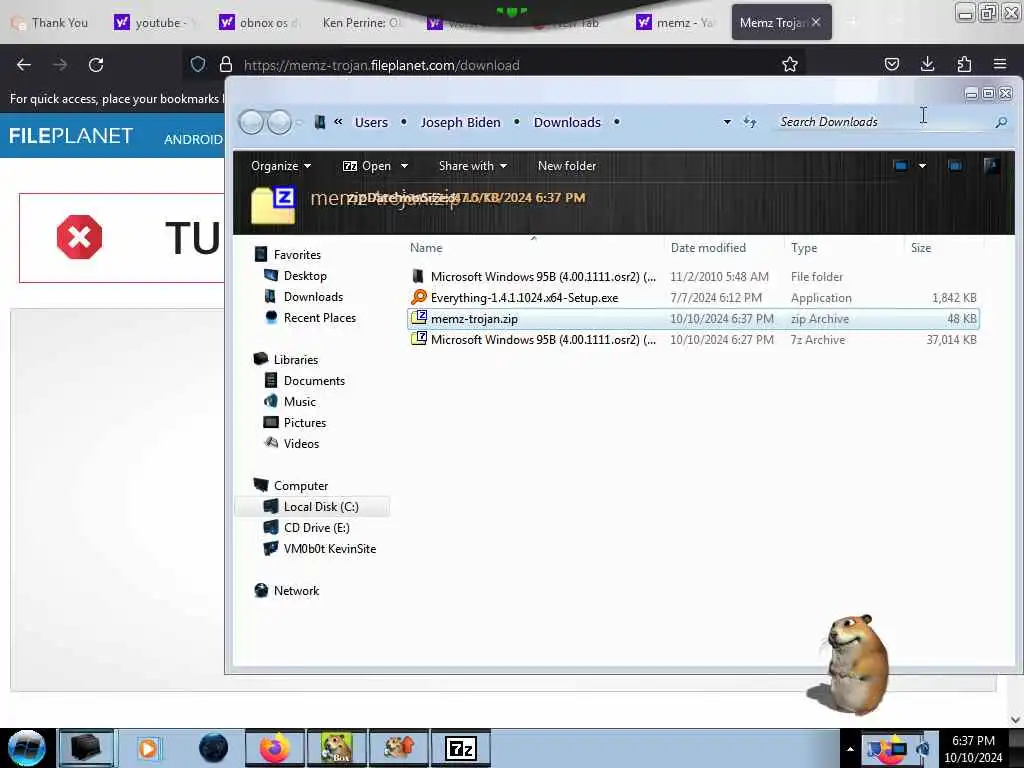The image size is (1024, 768).
Task: Expand the recent pages dropdown arrow
Action: pos(300,122)
